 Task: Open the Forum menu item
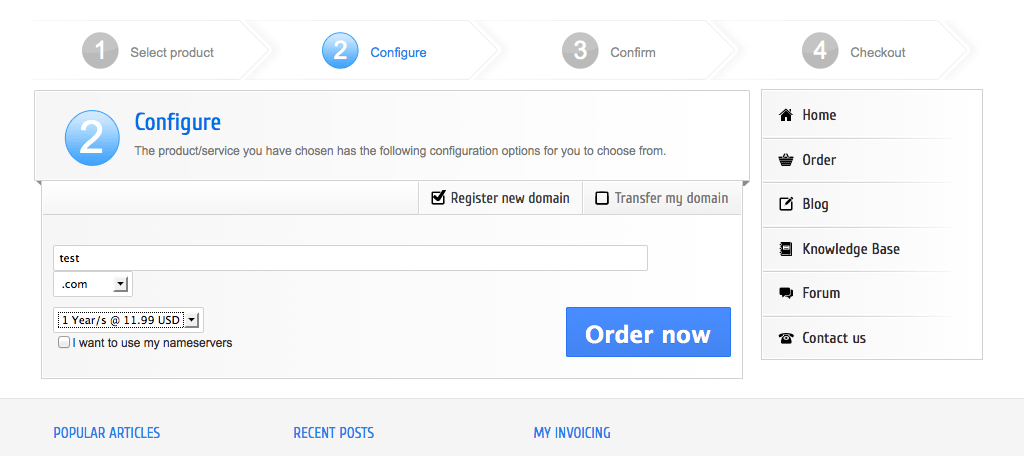click(x=820, y=293)
